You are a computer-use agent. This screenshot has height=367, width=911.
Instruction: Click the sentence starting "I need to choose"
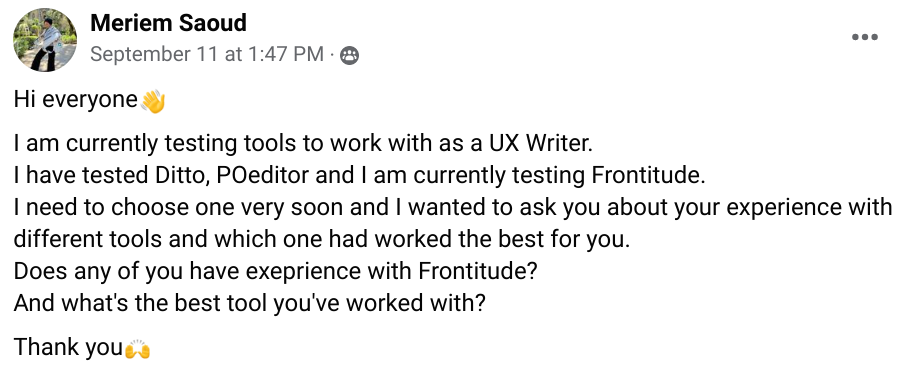click(x=453, y=207)
